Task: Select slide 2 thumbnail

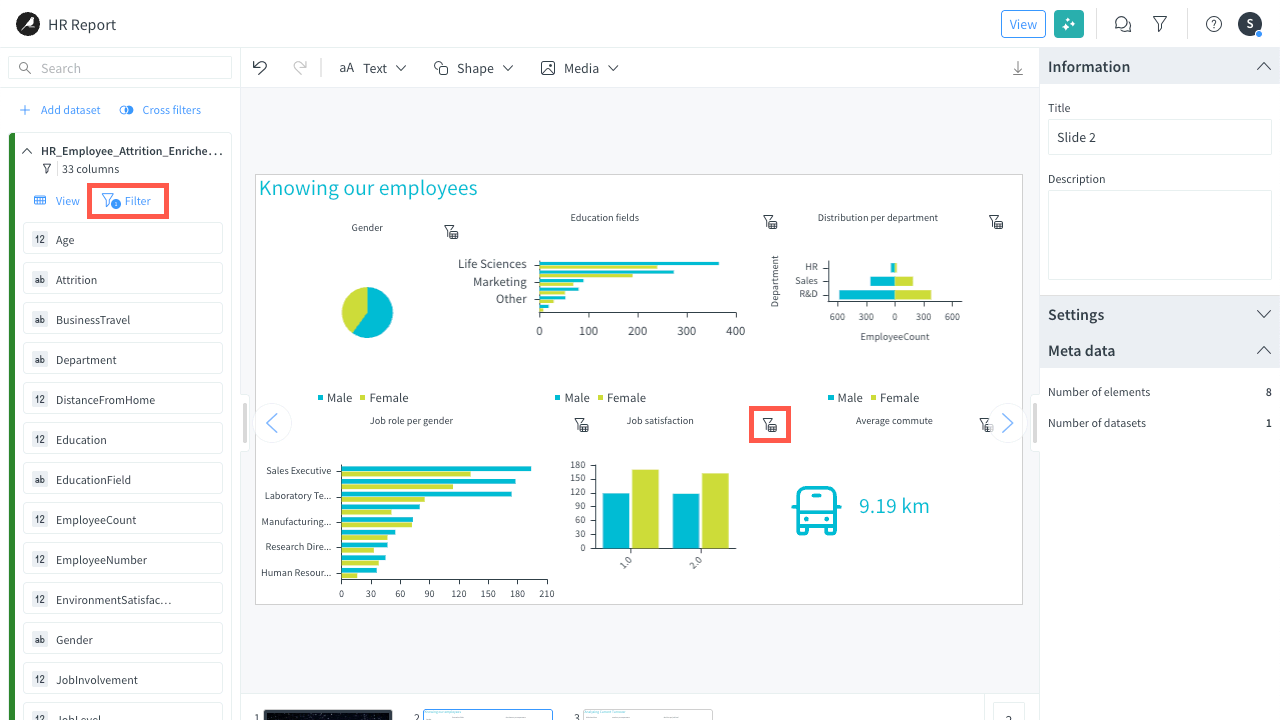Action: point(488,715)
